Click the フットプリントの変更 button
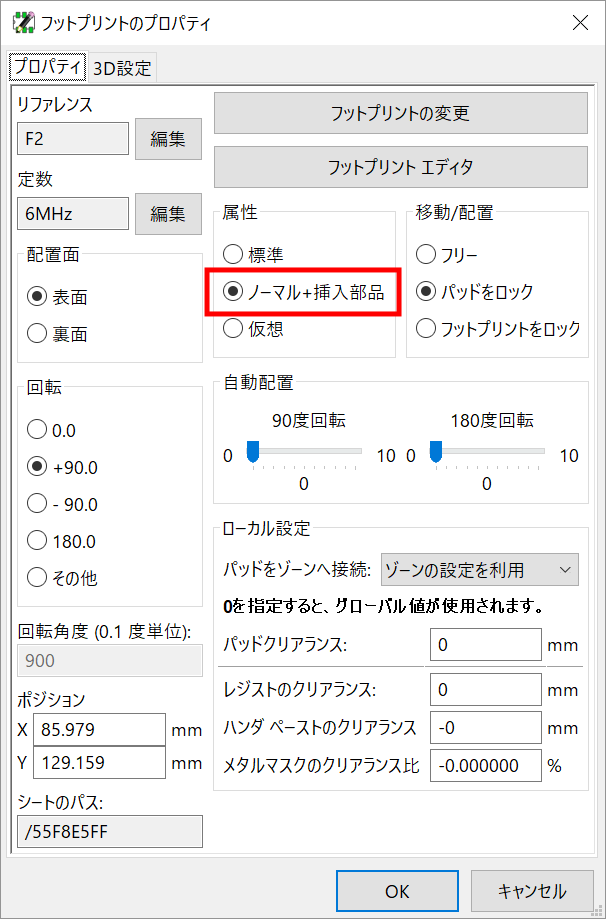Viewport: 606px width, 919px height. tap(400, 113)
